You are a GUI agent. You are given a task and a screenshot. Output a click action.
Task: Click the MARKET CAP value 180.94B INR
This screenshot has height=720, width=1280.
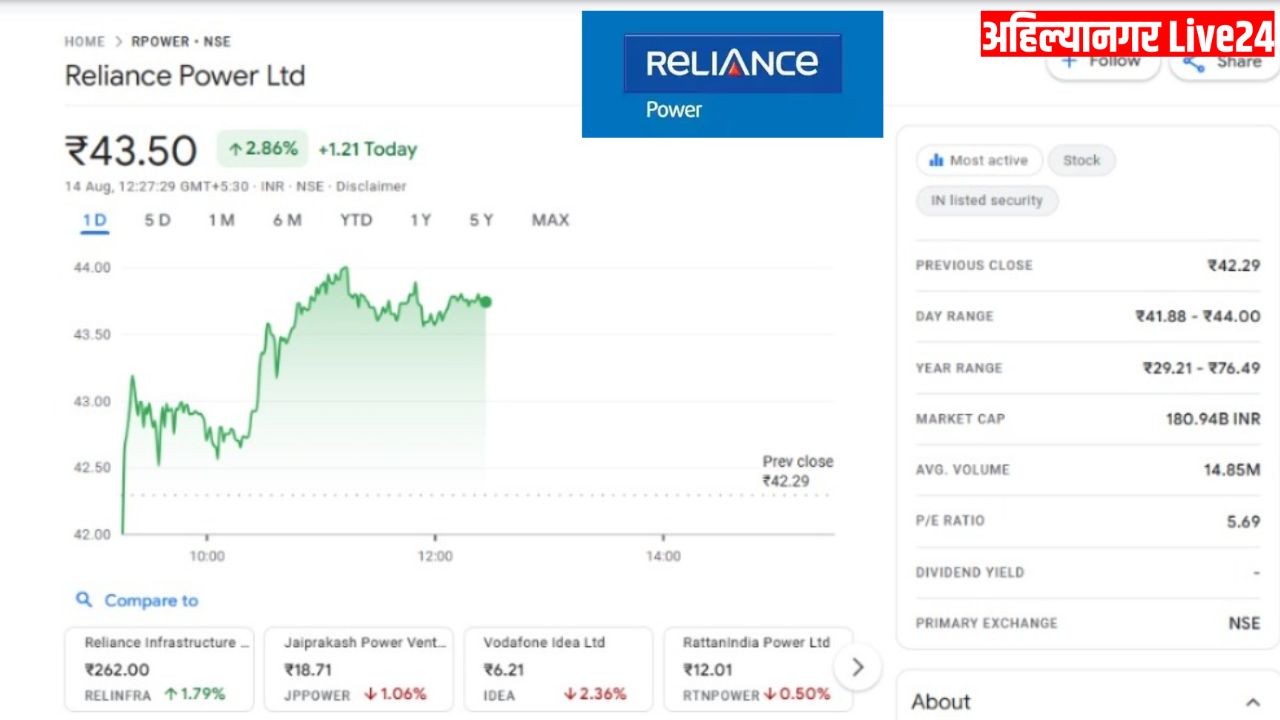[x=1213, y=419]
